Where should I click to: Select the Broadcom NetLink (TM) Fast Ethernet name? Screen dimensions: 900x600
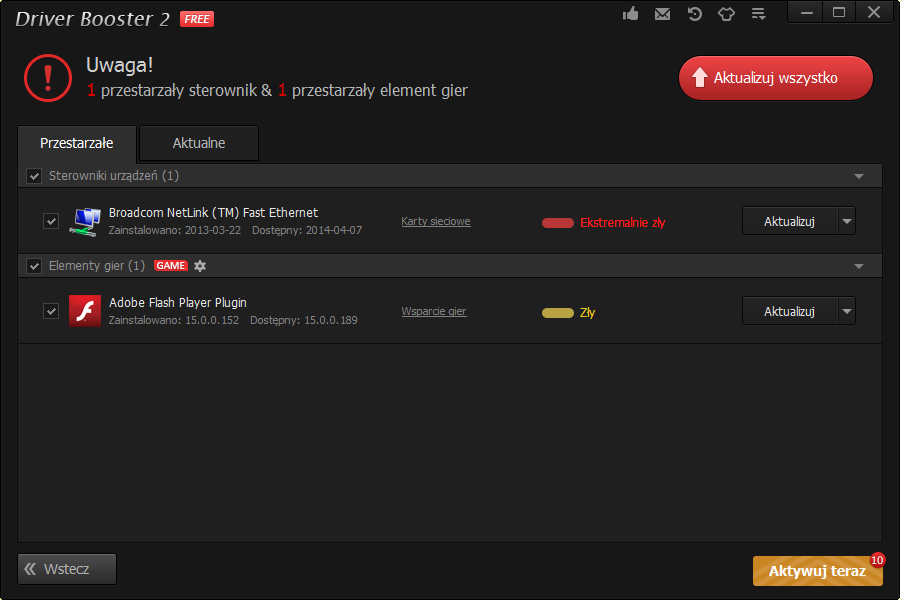pos(214,213)
